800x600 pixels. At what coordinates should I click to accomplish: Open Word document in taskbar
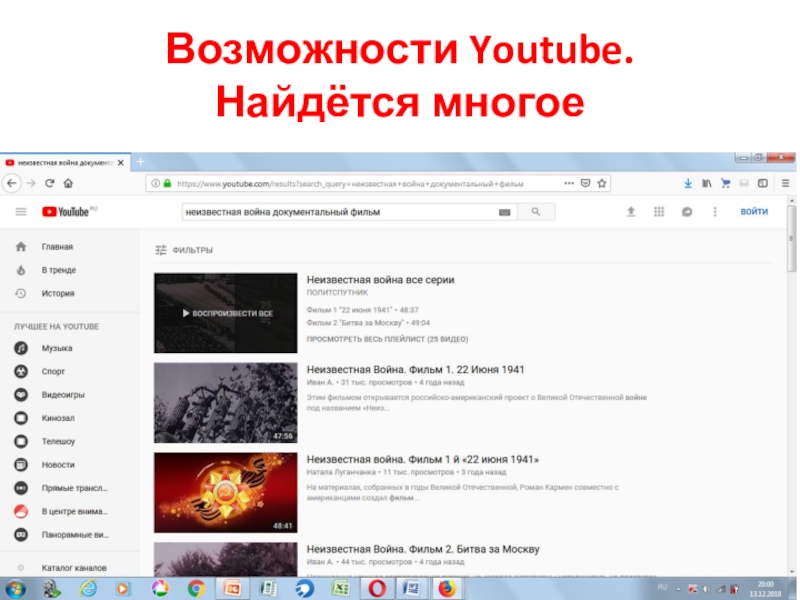[412, 589]
